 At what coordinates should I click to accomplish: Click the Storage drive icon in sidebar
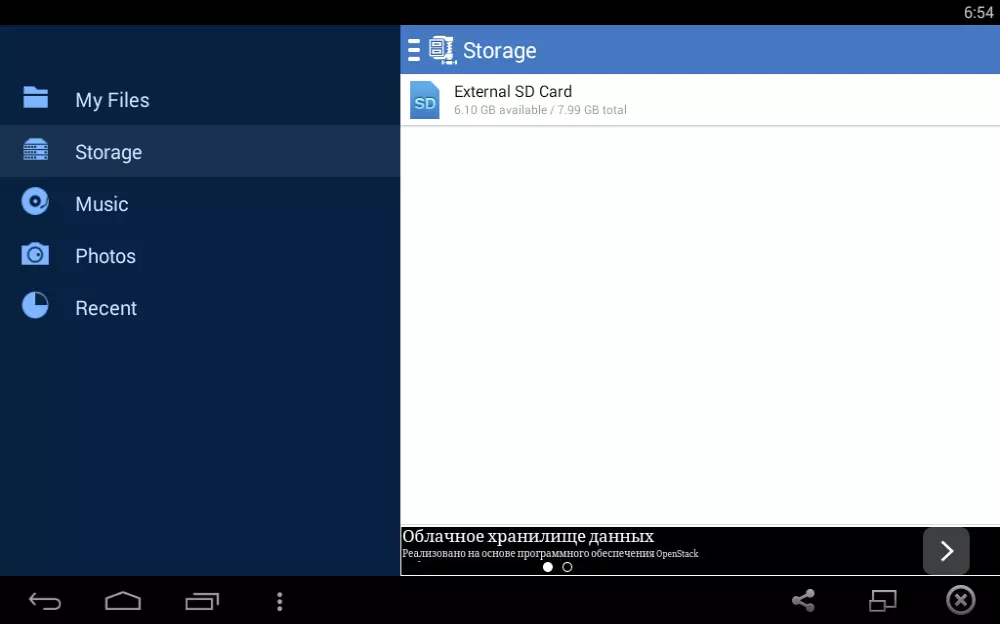pos(36,151)
